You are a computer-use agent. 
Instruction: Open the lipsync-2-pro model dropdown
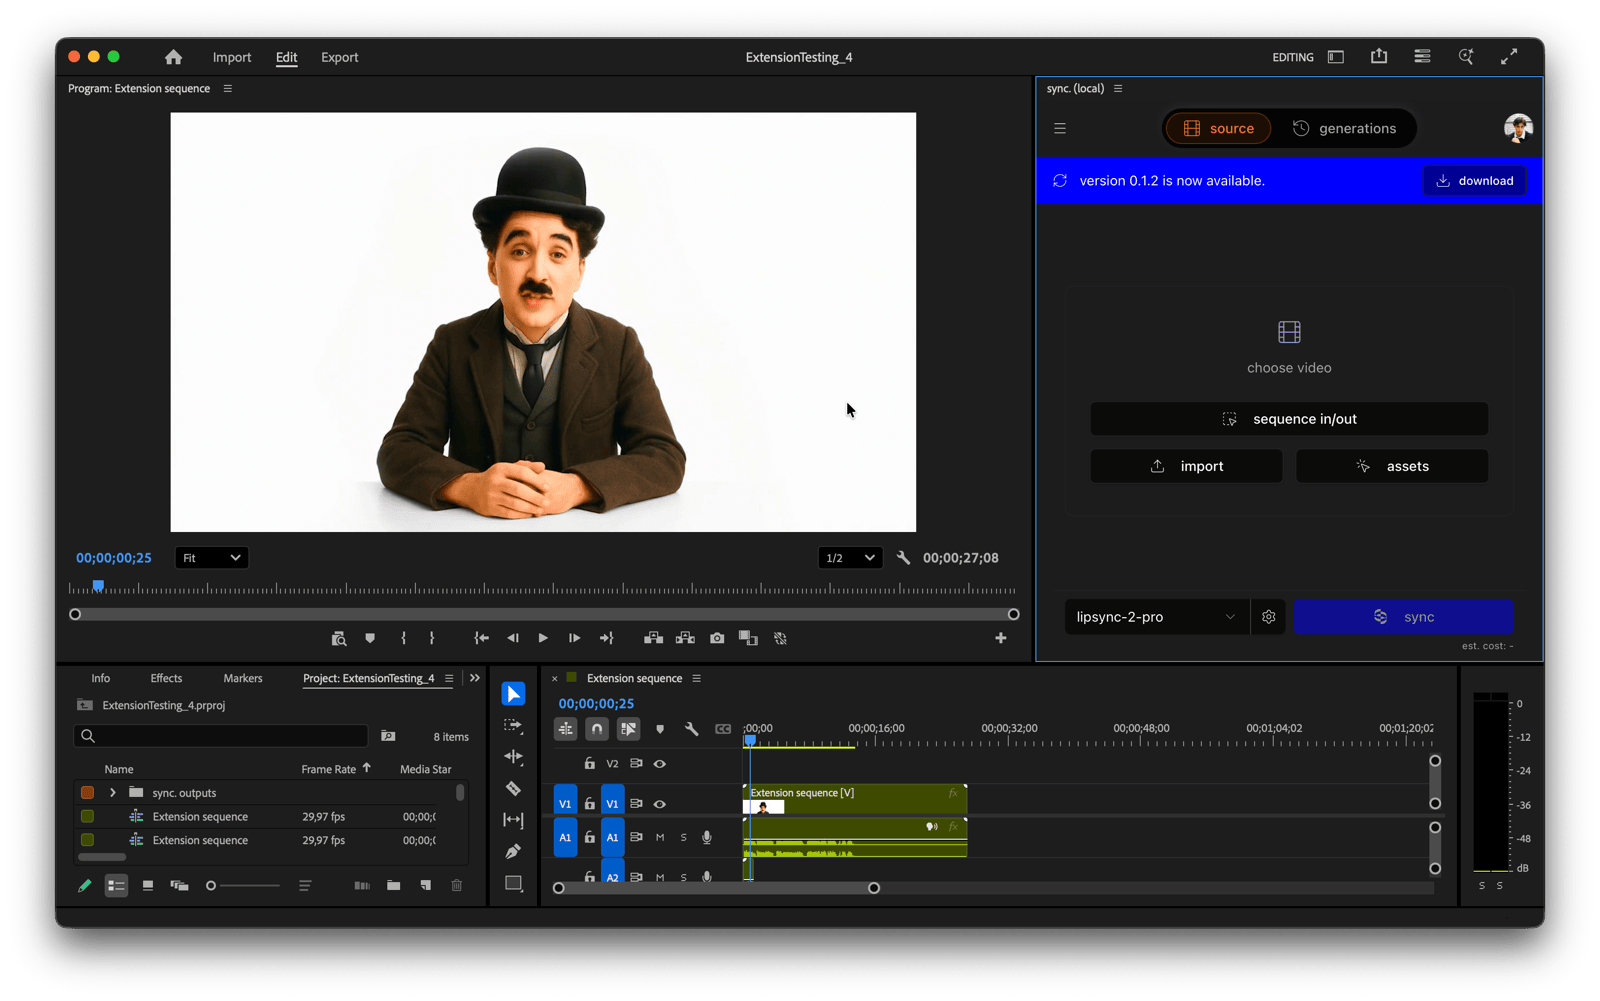point(1156,617)
